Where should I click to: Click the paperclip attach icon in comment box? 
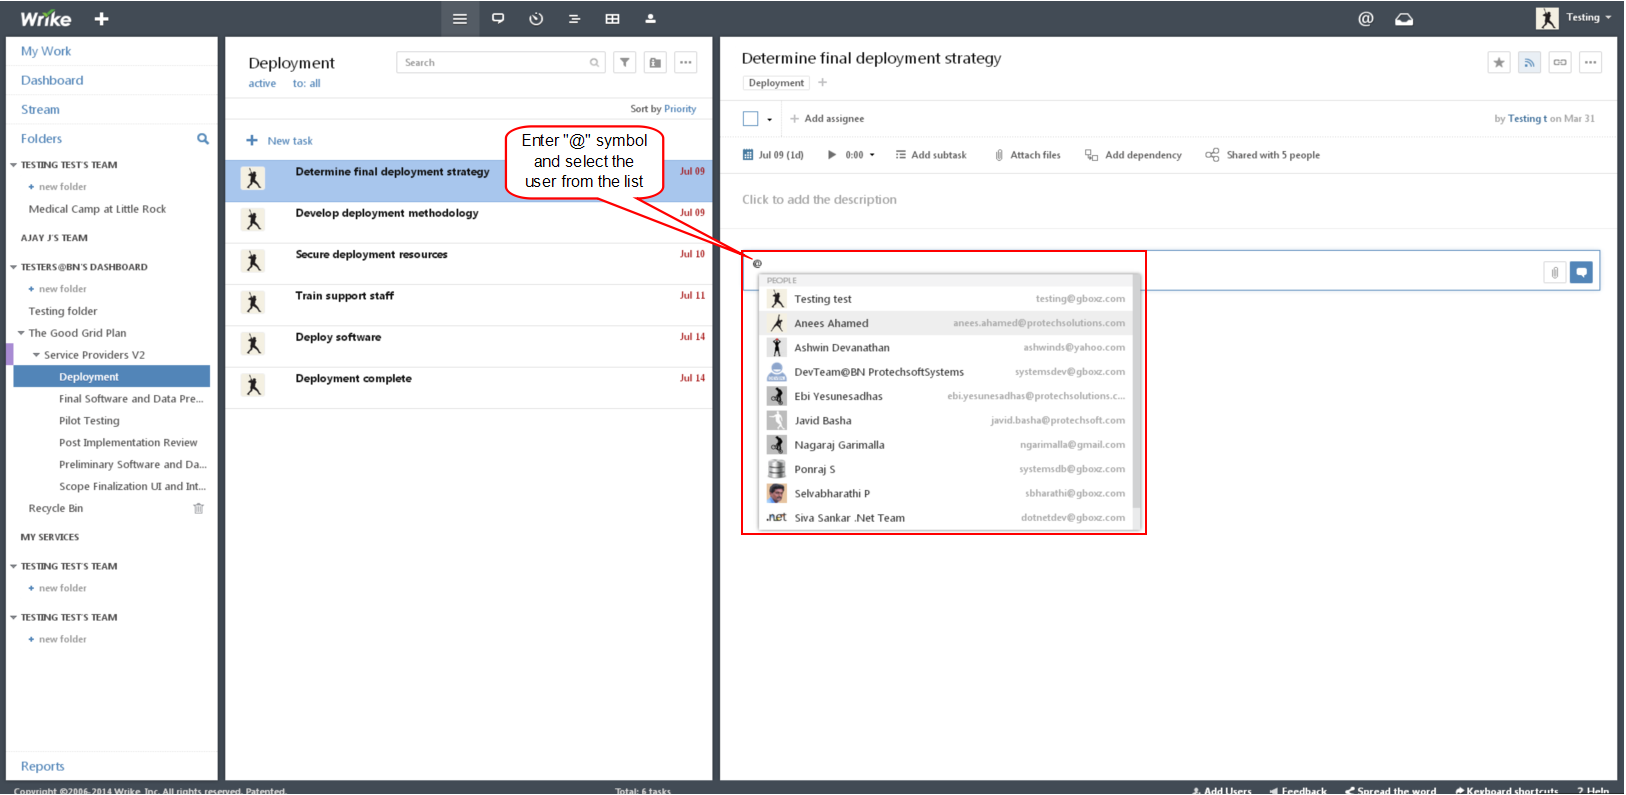click(1555, 272)
